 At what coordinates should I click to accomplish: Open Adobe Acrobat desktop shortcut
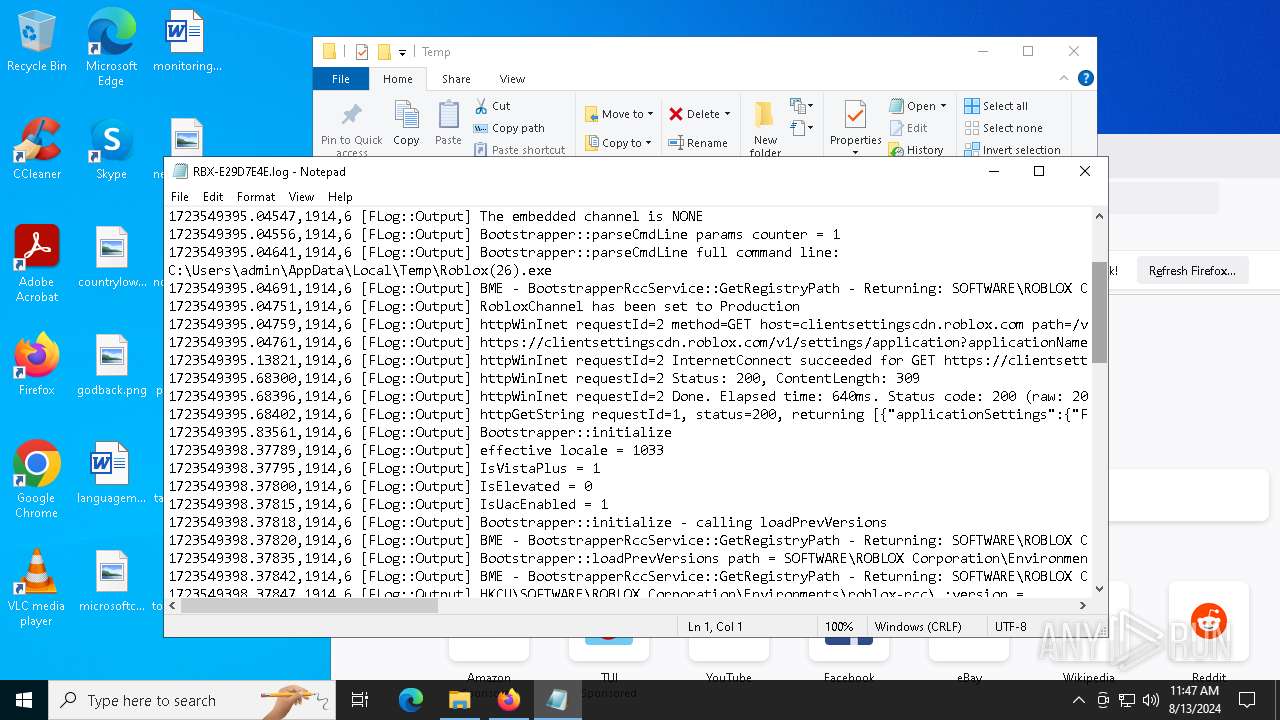pyautogui.click(x=37, y=263)
